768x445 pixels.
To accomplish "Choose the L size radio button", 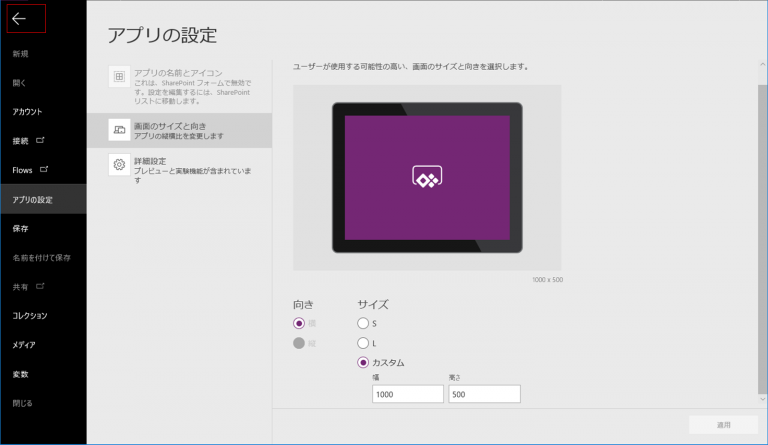I will pyautogui.click(x=363, y=343).
